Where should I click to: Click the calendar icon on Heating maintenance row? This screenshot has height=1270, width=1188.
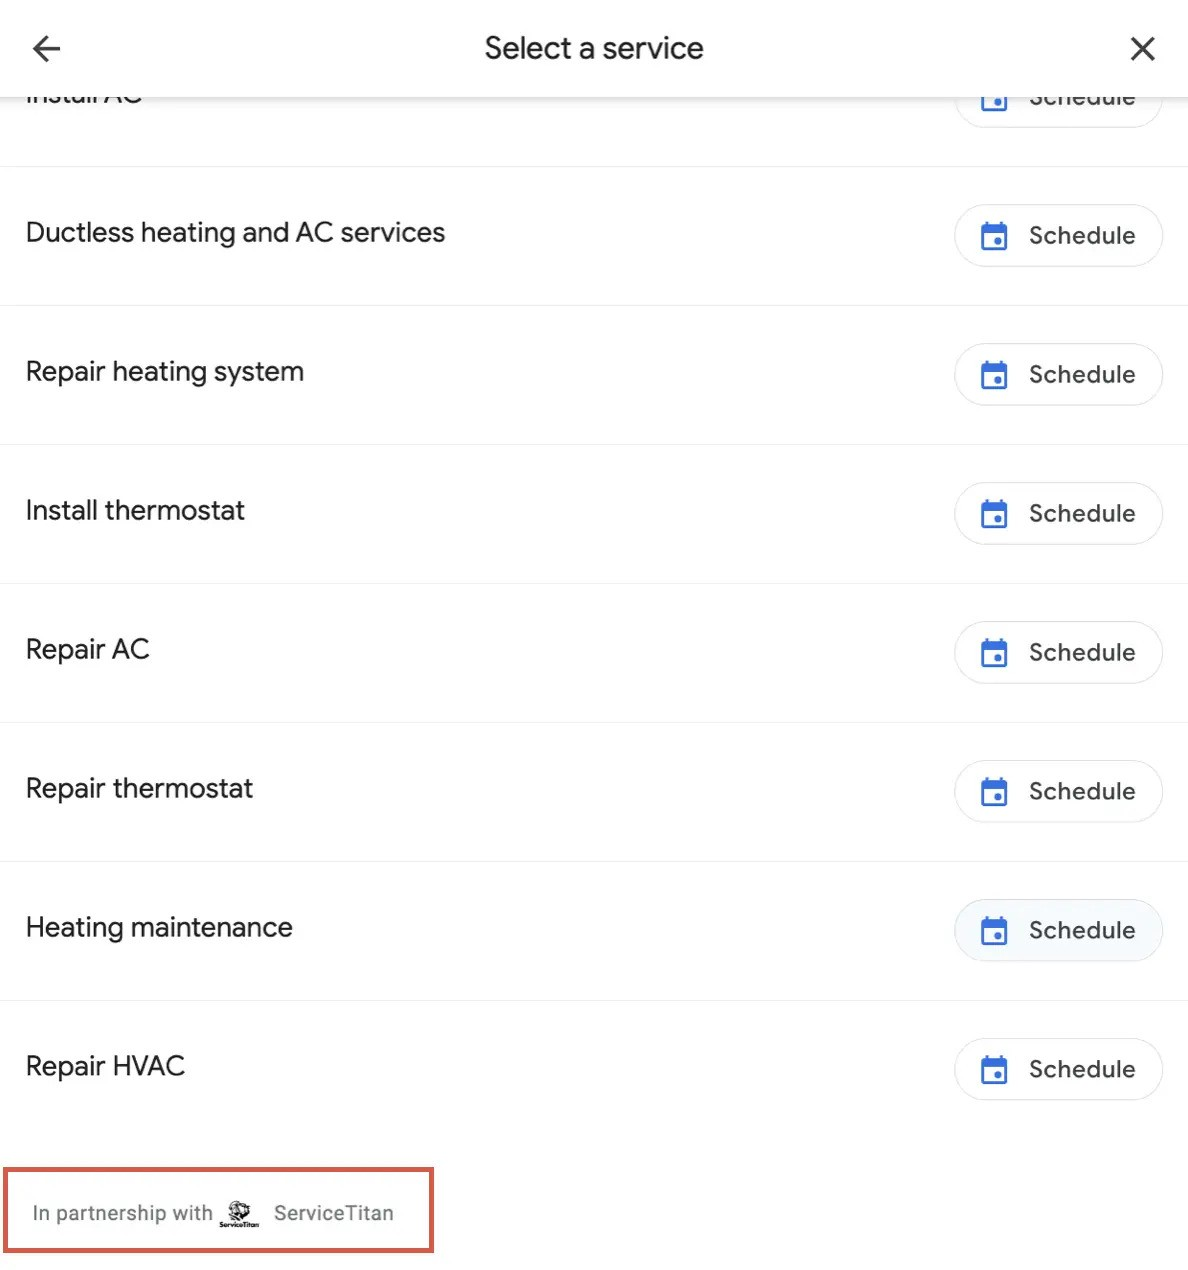click(993, 930)
